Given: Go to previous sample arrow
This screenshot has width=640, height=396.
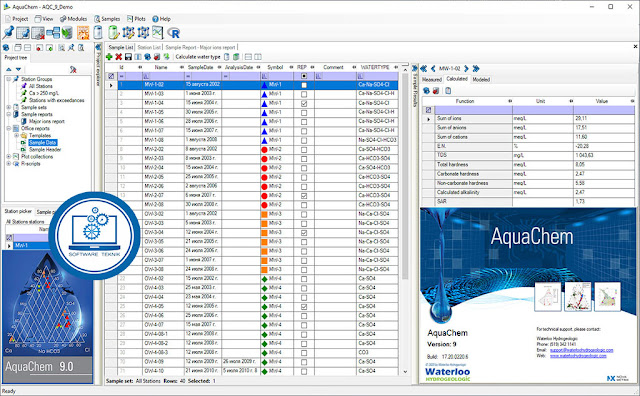Looking at the screenshot, I should (x=433, y=69).
